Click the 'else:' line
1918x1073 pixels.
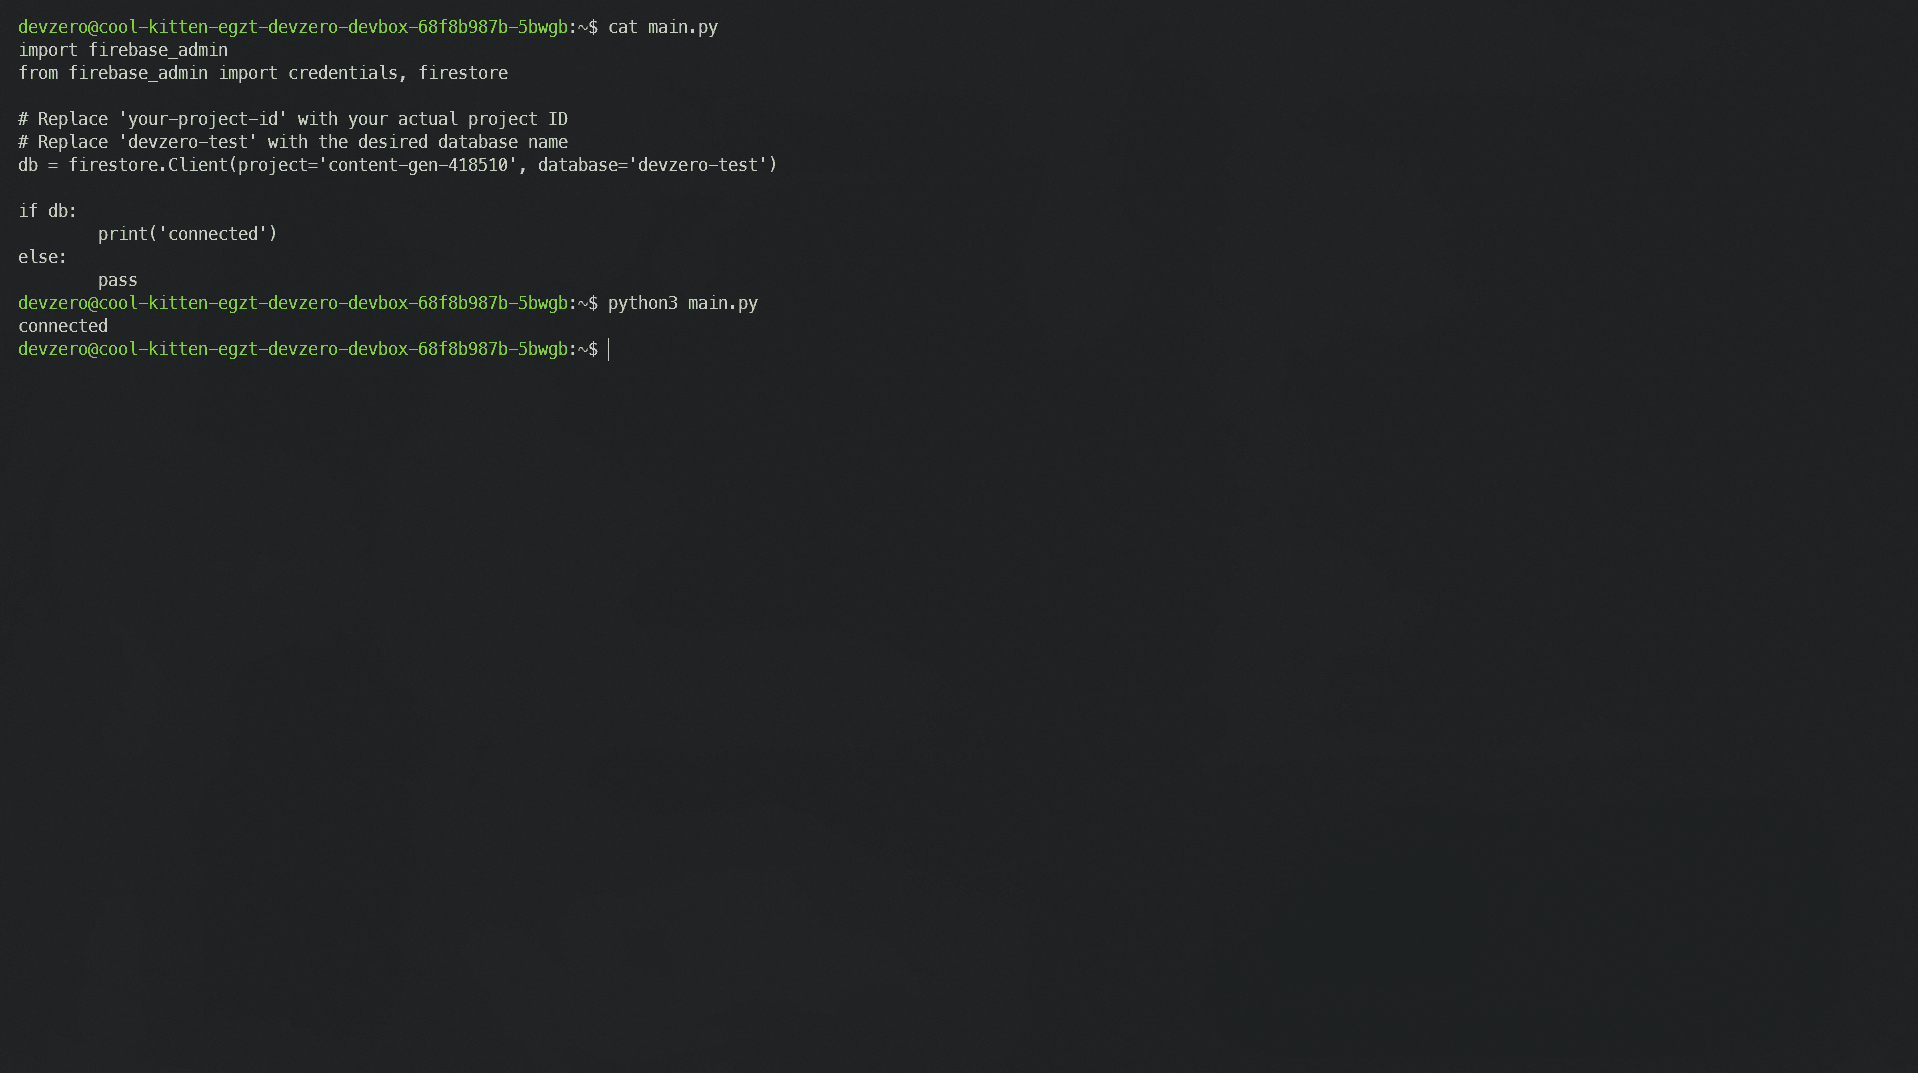[x=42, y=257]
